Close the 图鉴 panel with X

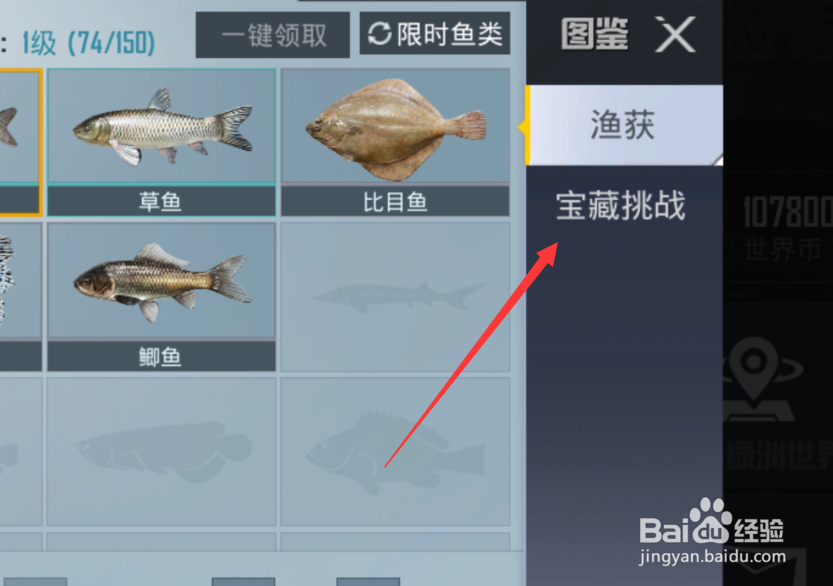675,35
